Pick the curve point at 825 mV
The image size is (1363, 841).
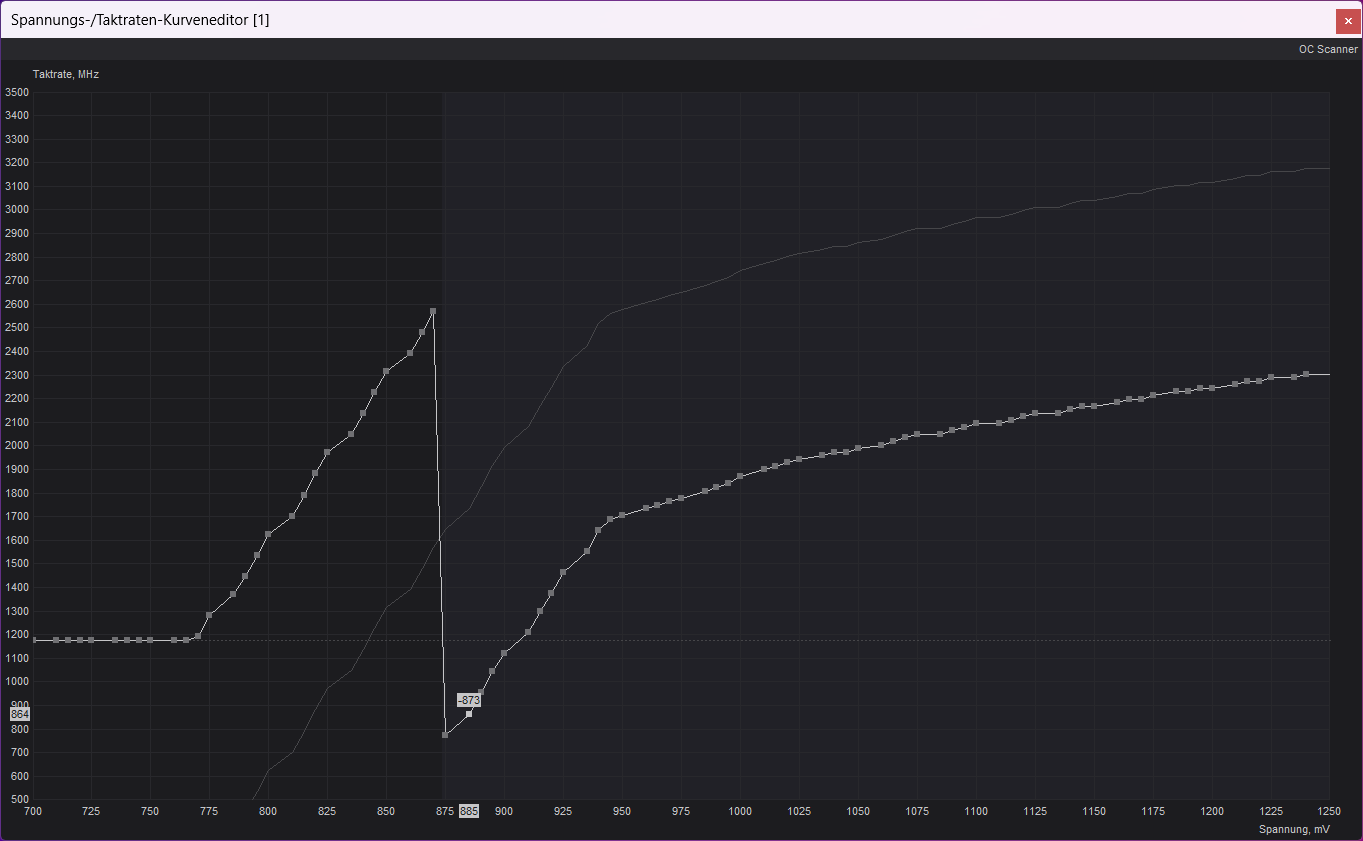click(x=327, y=452)
